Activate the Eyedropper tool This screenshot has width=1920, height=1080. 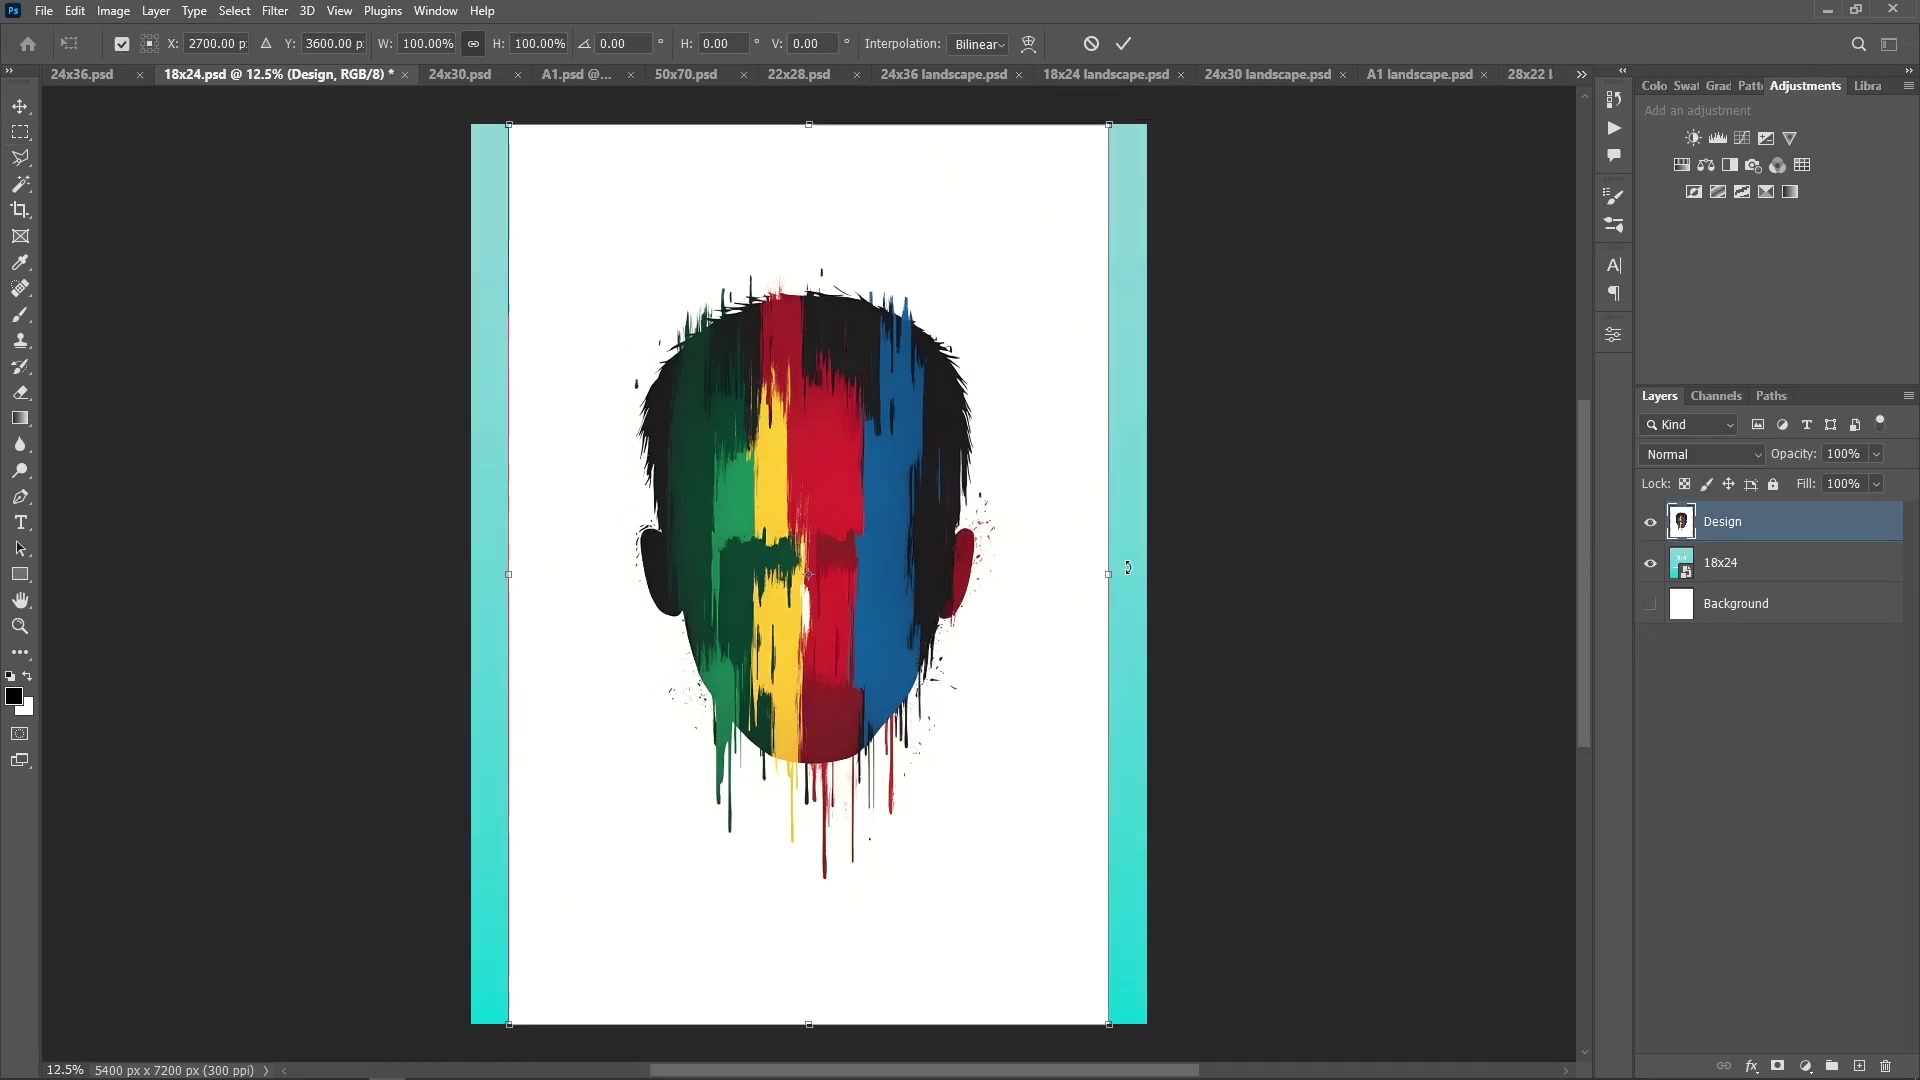[20, 262]
